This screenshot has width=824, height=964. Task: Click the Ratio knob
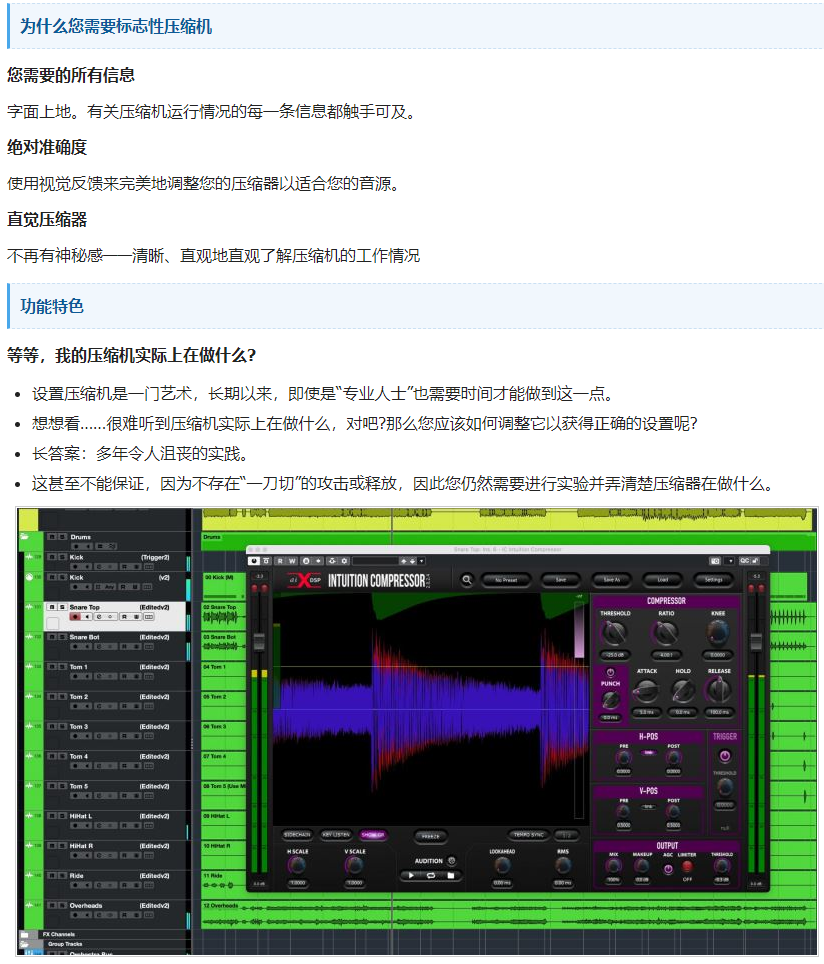click(x=665, y=632)
